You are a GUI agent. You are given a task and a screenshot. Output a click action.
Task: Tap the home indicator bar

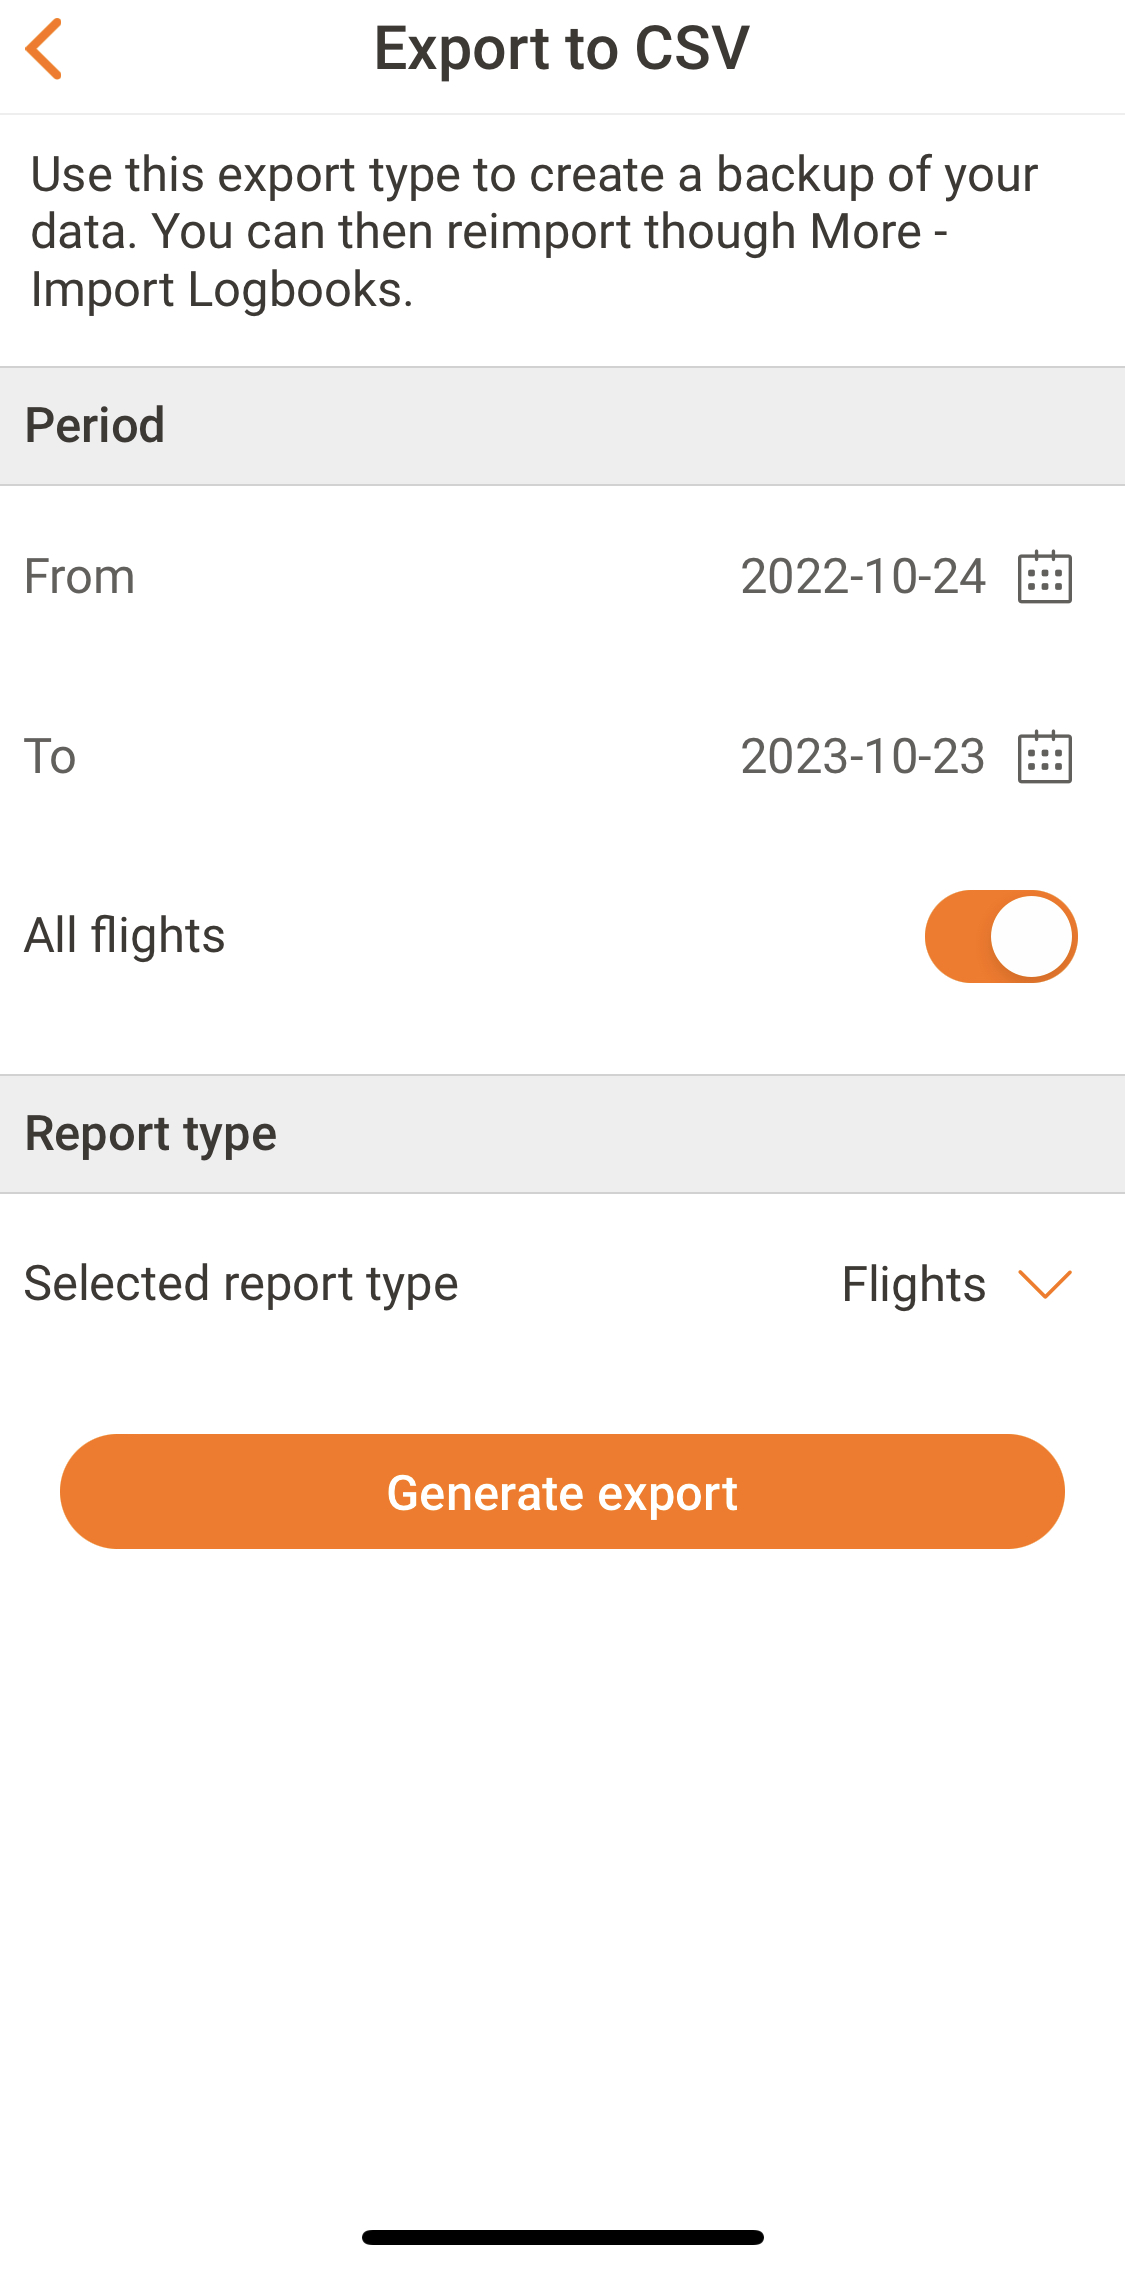[562, 2237]
